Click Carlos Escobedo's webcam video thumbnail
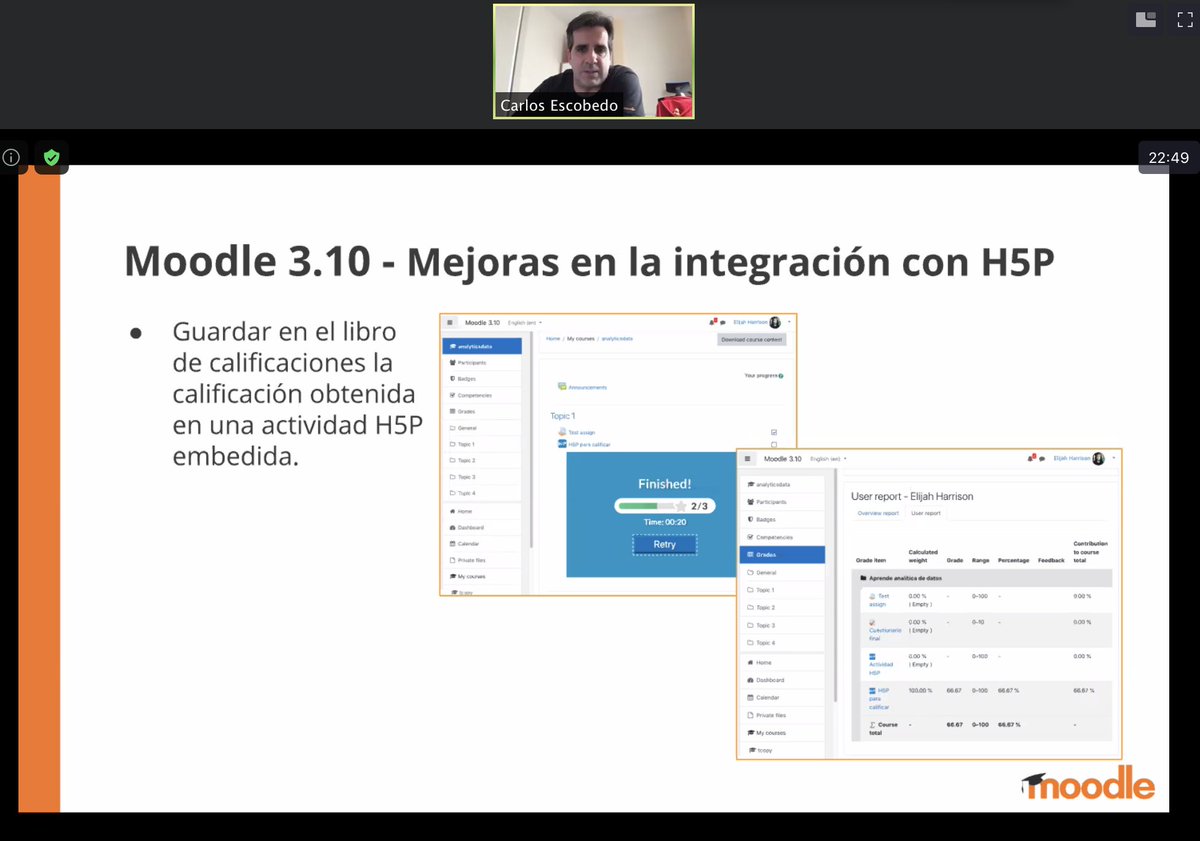1200x841 pixels. pos(593,60)
